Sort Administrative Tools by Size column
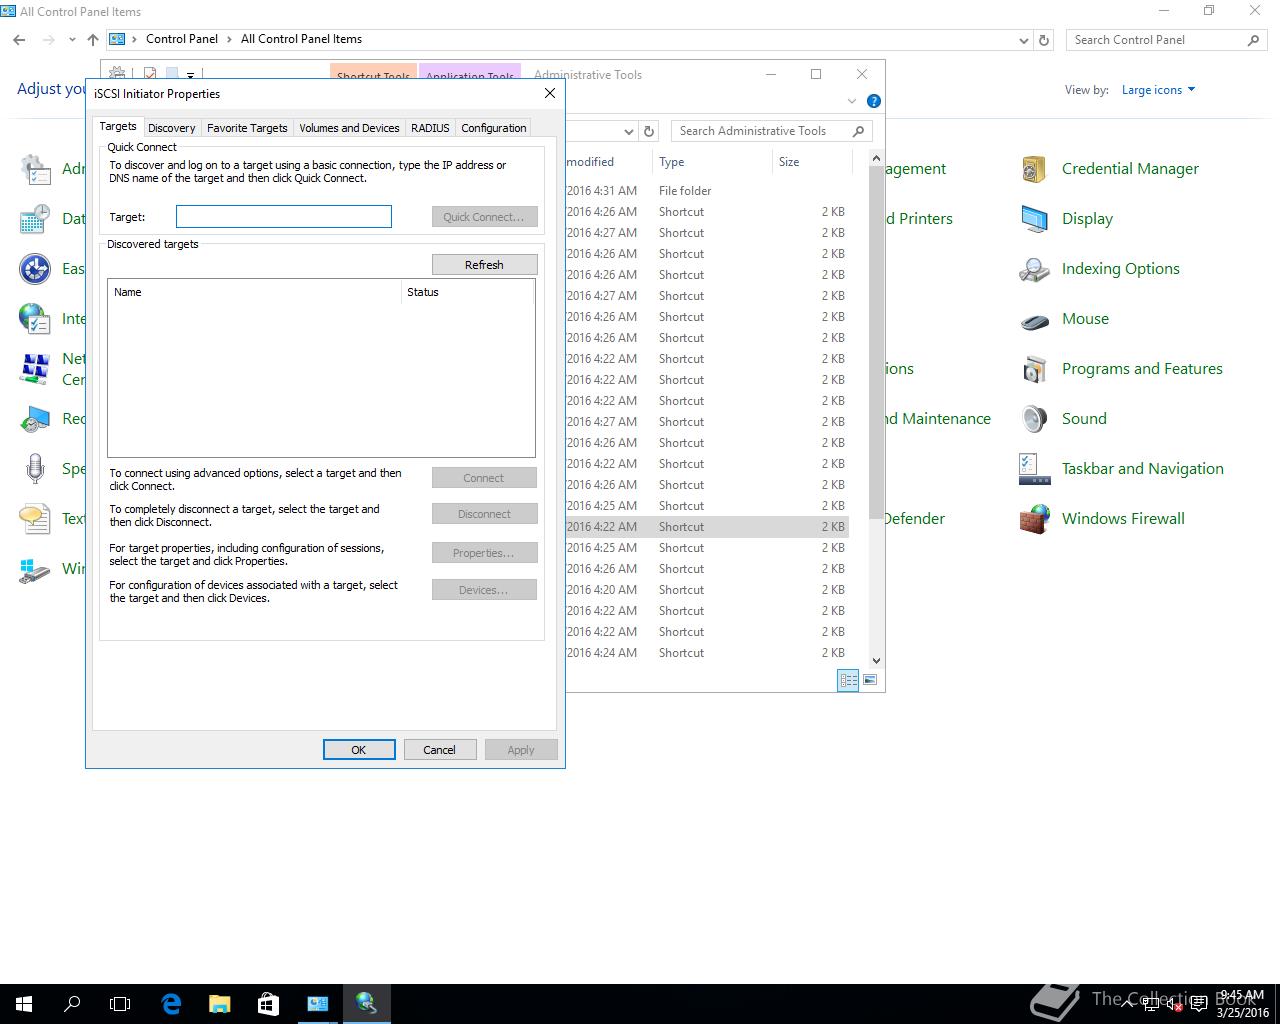 (x=812, y=162)
